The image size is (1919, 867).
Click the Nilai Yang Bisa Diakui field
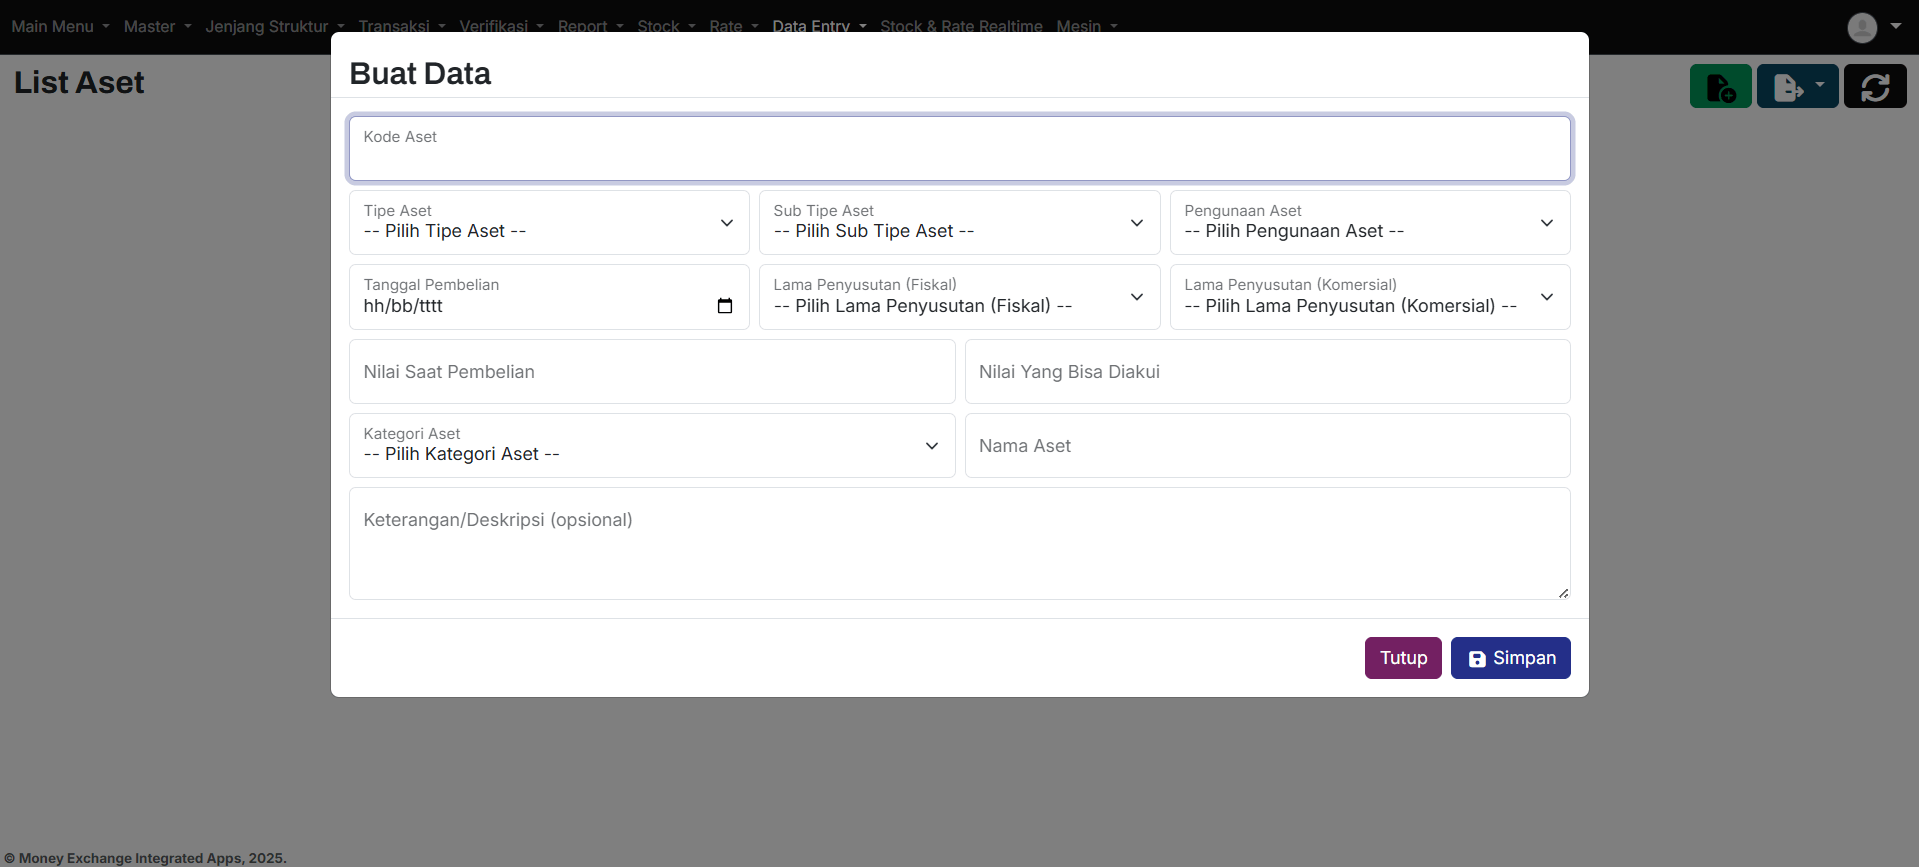point(1267,372)
